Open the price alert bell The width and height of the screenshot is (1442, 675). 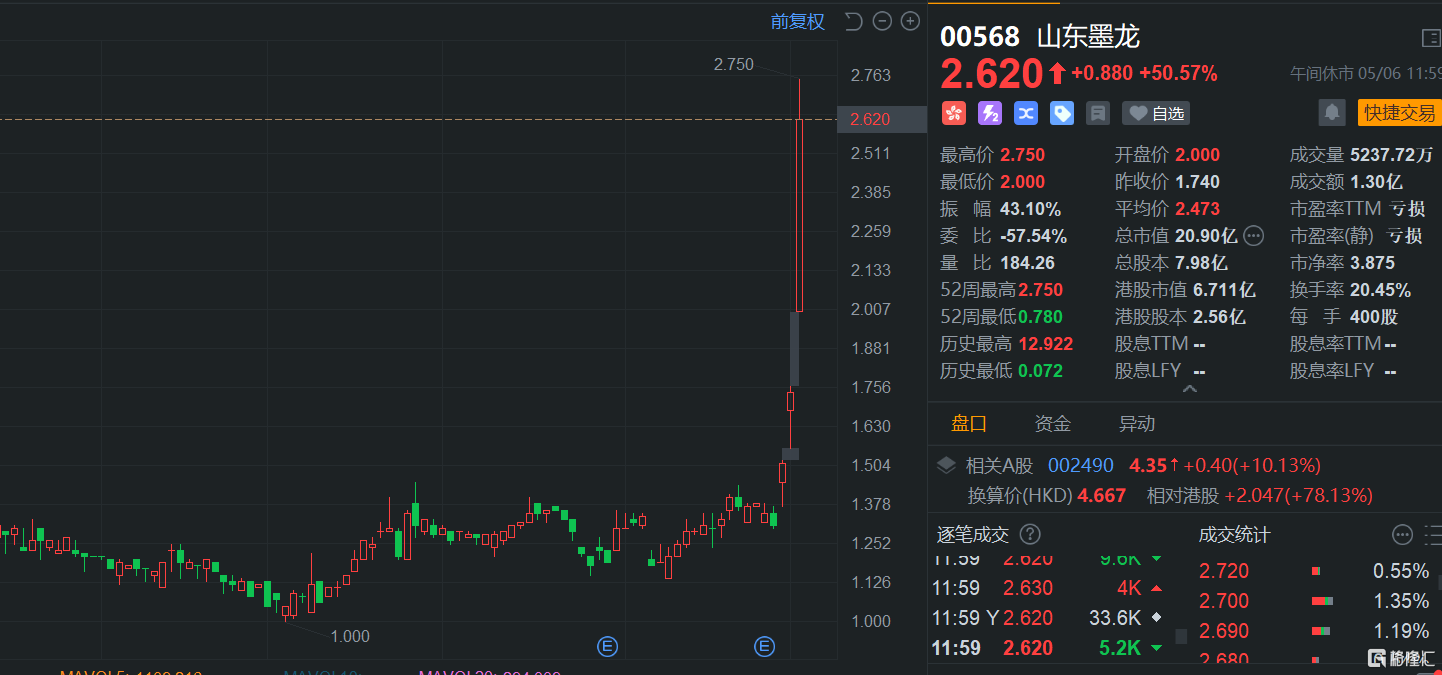[1332, 113]
